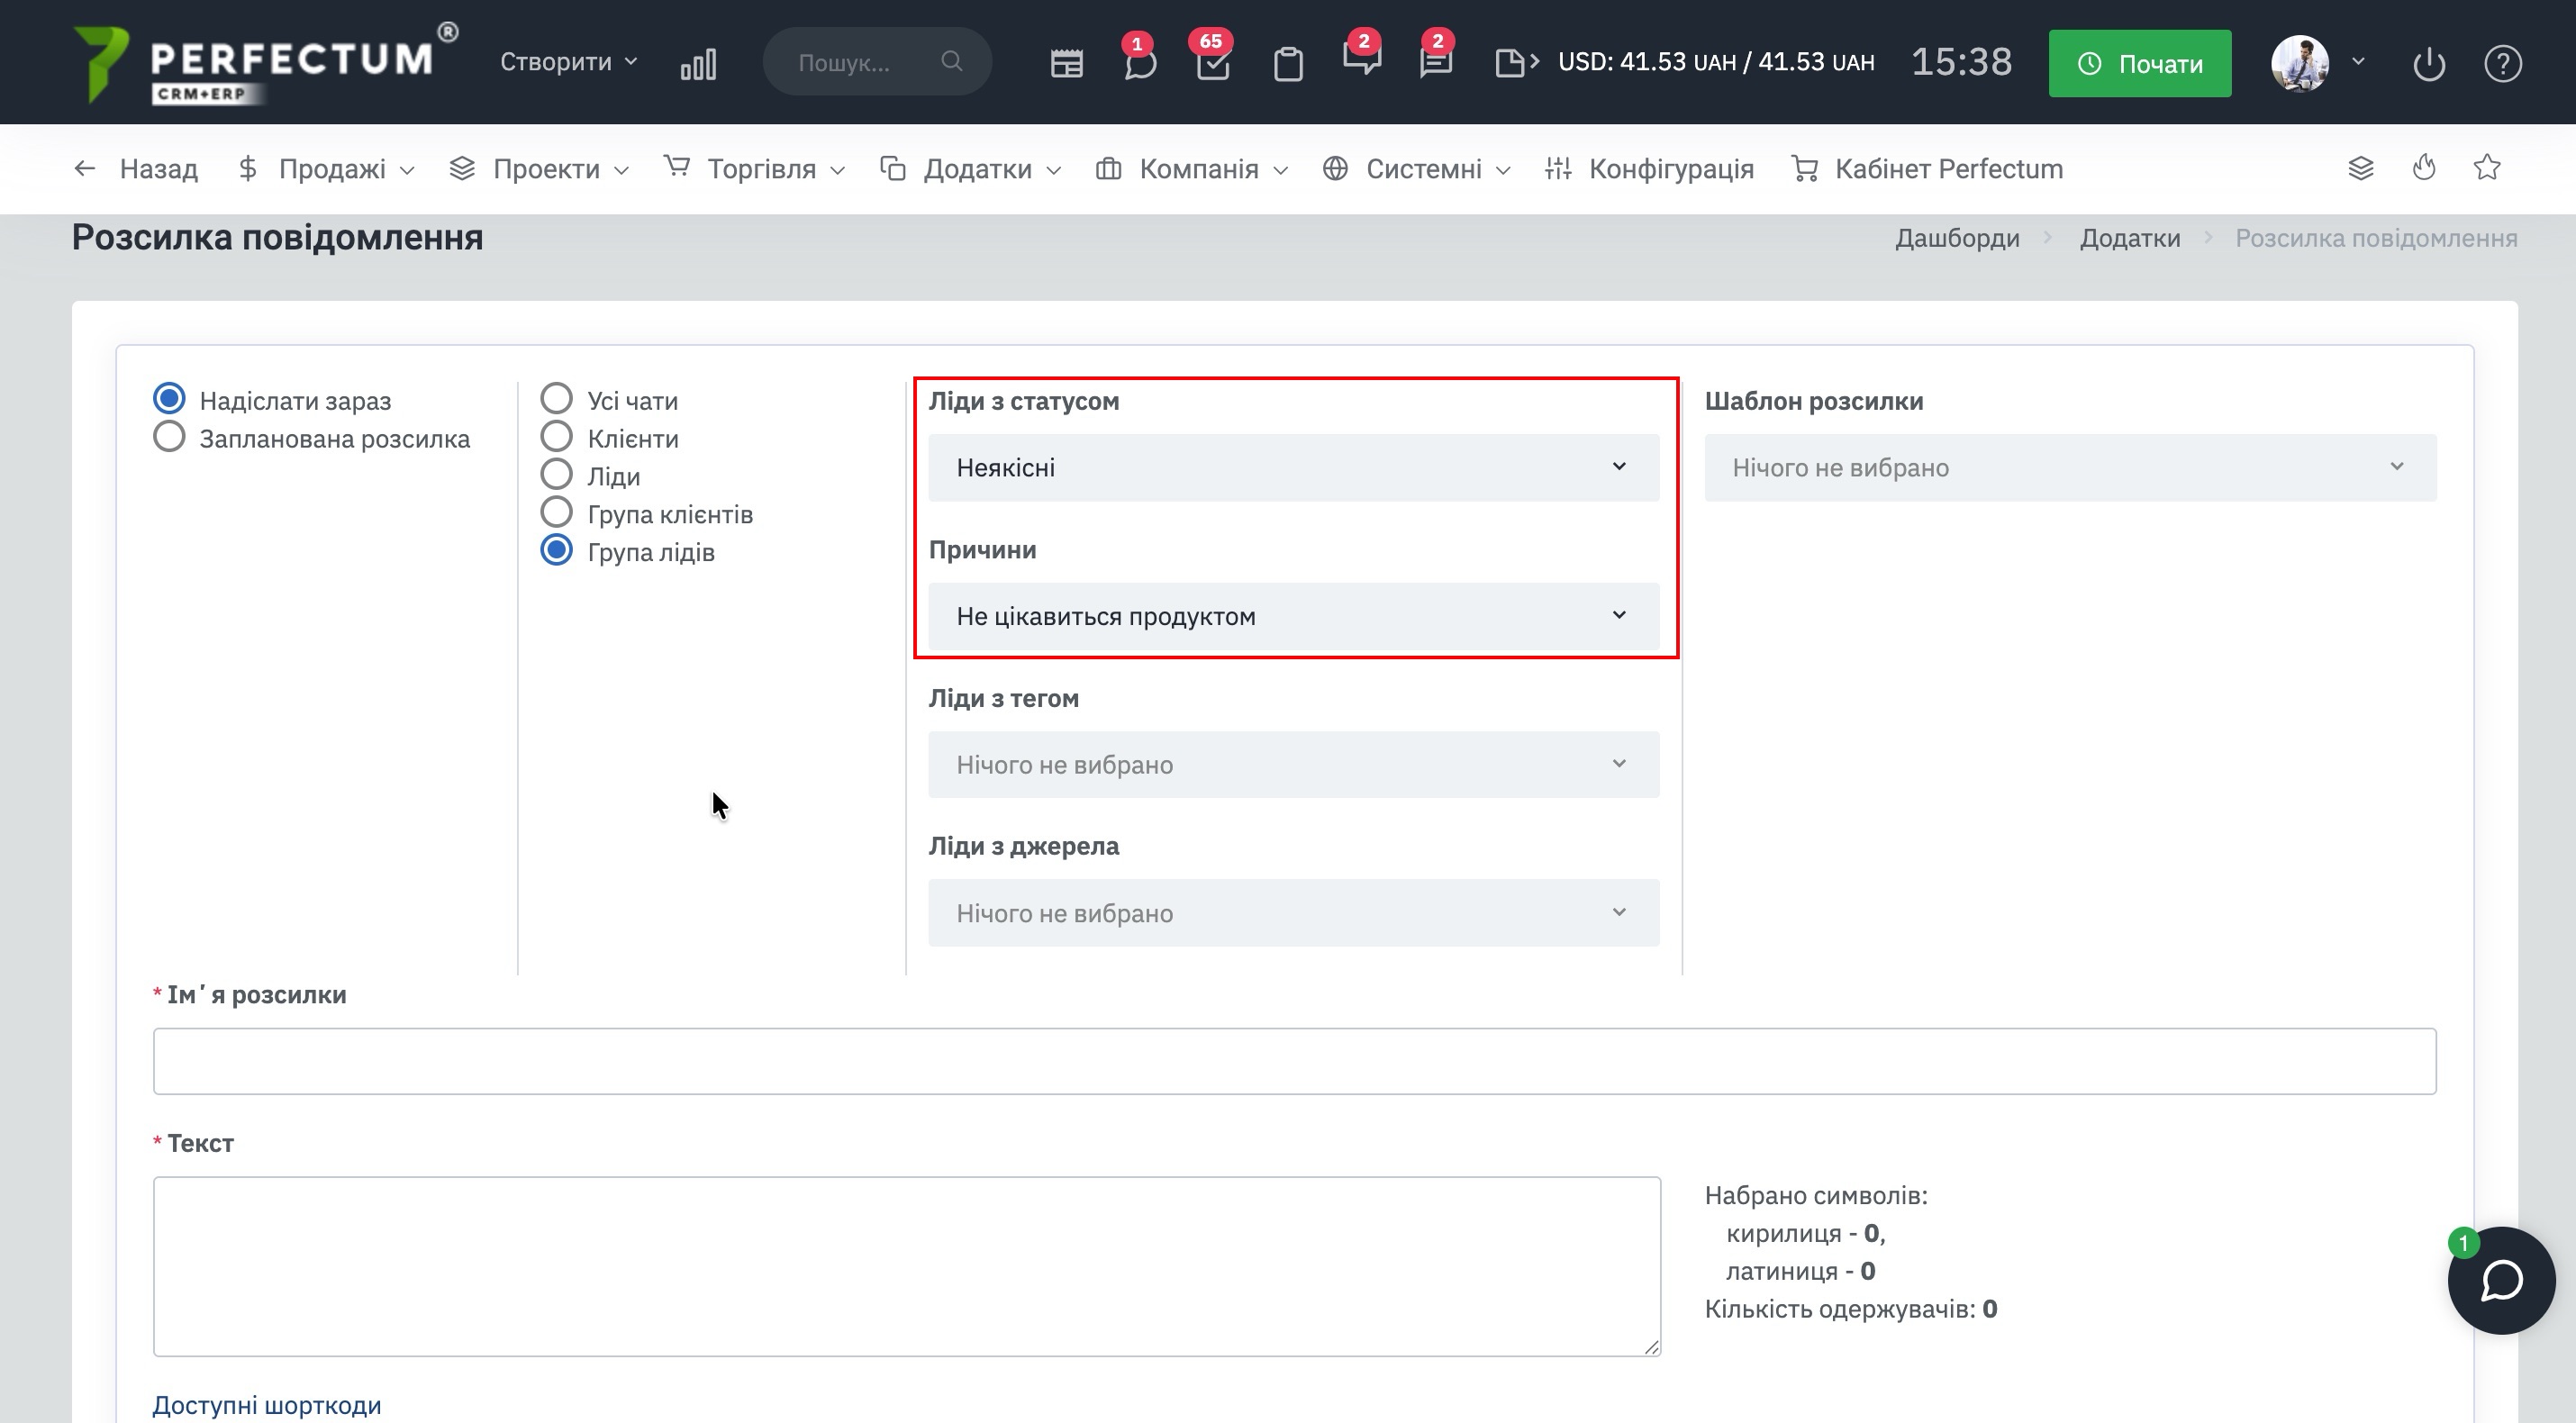The width and height of the screenshot is (2576, 1423).
Task: Open tasks checklist icon with 65 badge
Action: tap(1213, 64)
